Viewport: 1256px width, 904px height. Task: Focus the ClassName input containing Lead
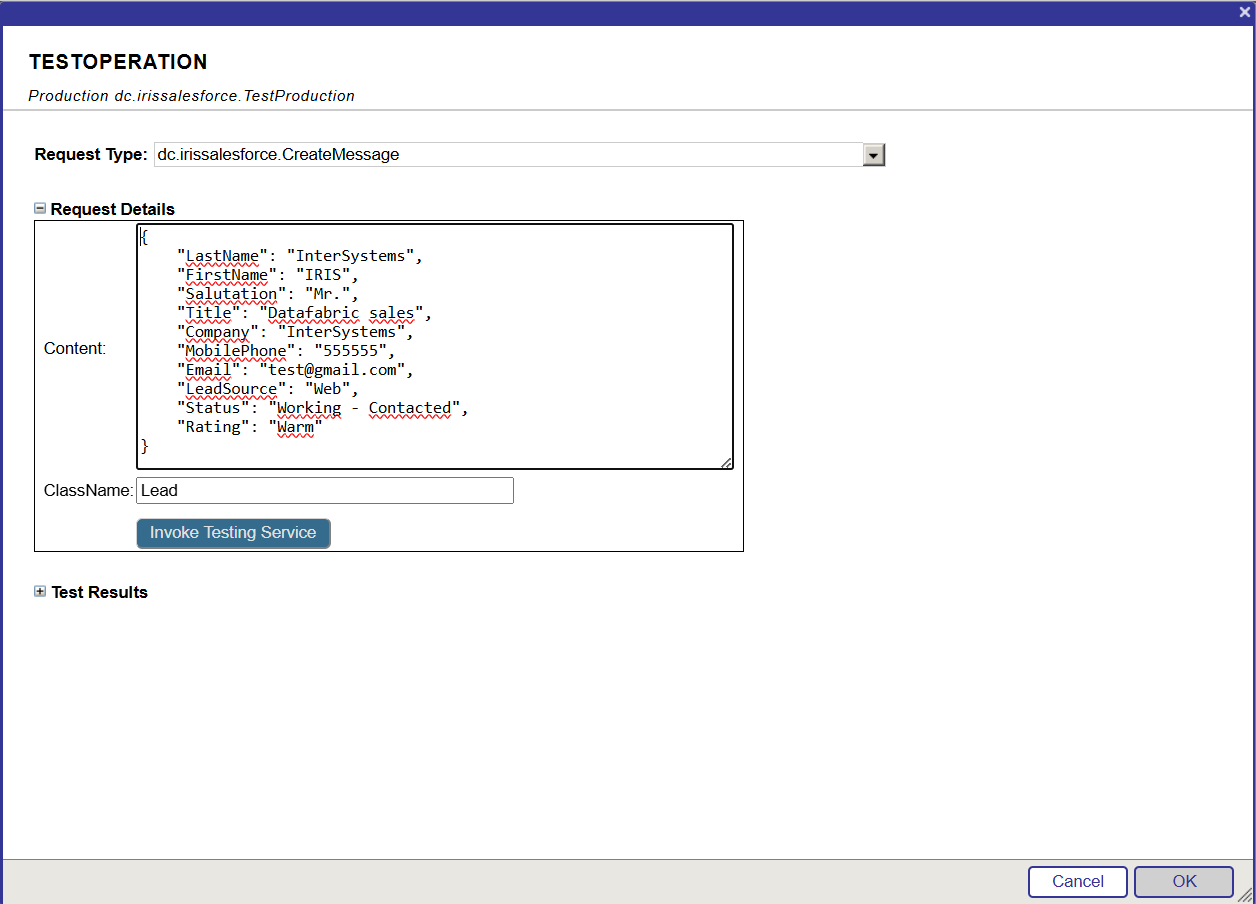pyautogui.click(x=325, y=490)
